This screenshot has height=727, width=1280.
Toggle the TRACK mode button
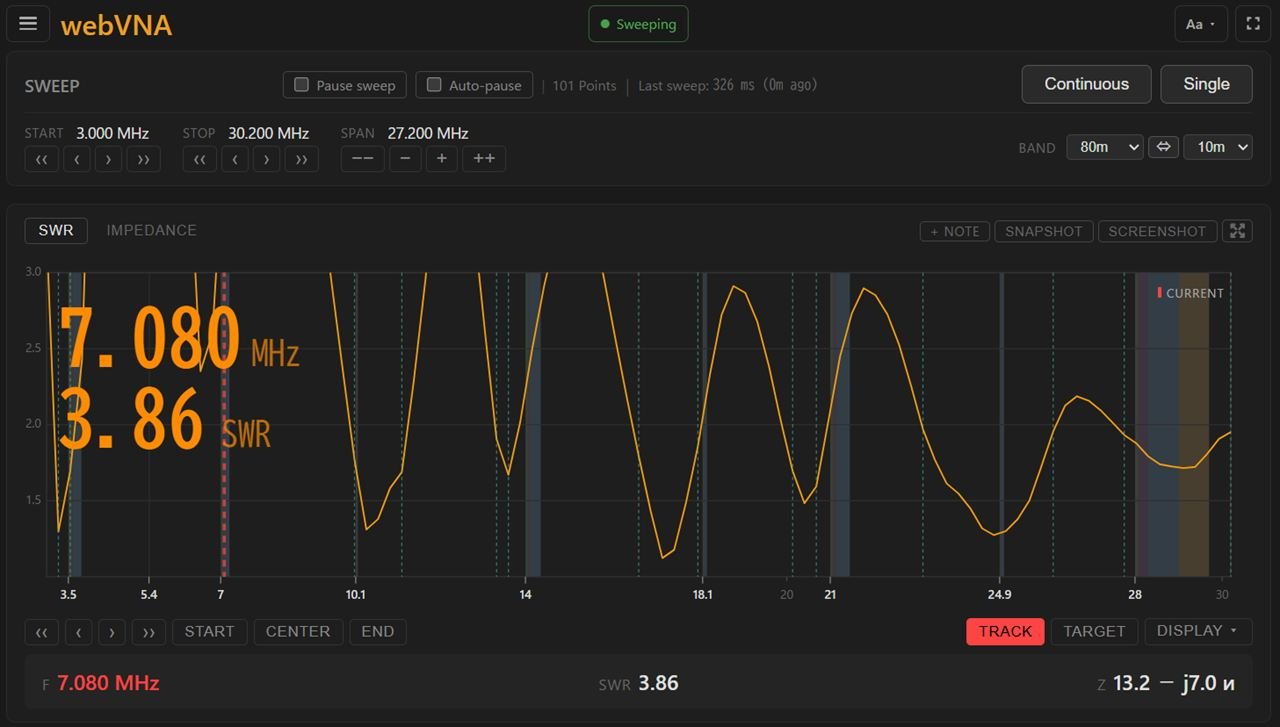[x=1005, y=631]
